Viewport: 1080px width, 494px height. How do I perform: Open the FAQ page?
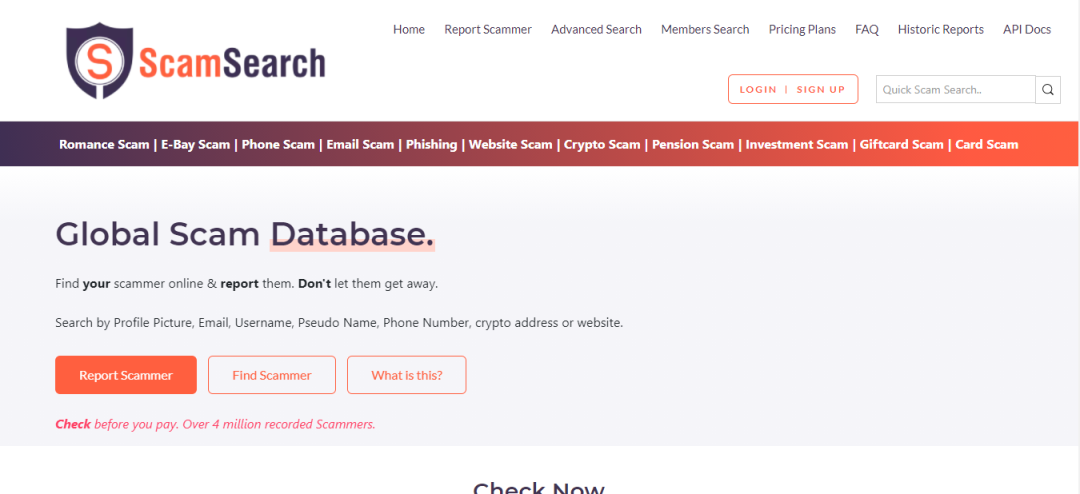(x=867, y=30)
